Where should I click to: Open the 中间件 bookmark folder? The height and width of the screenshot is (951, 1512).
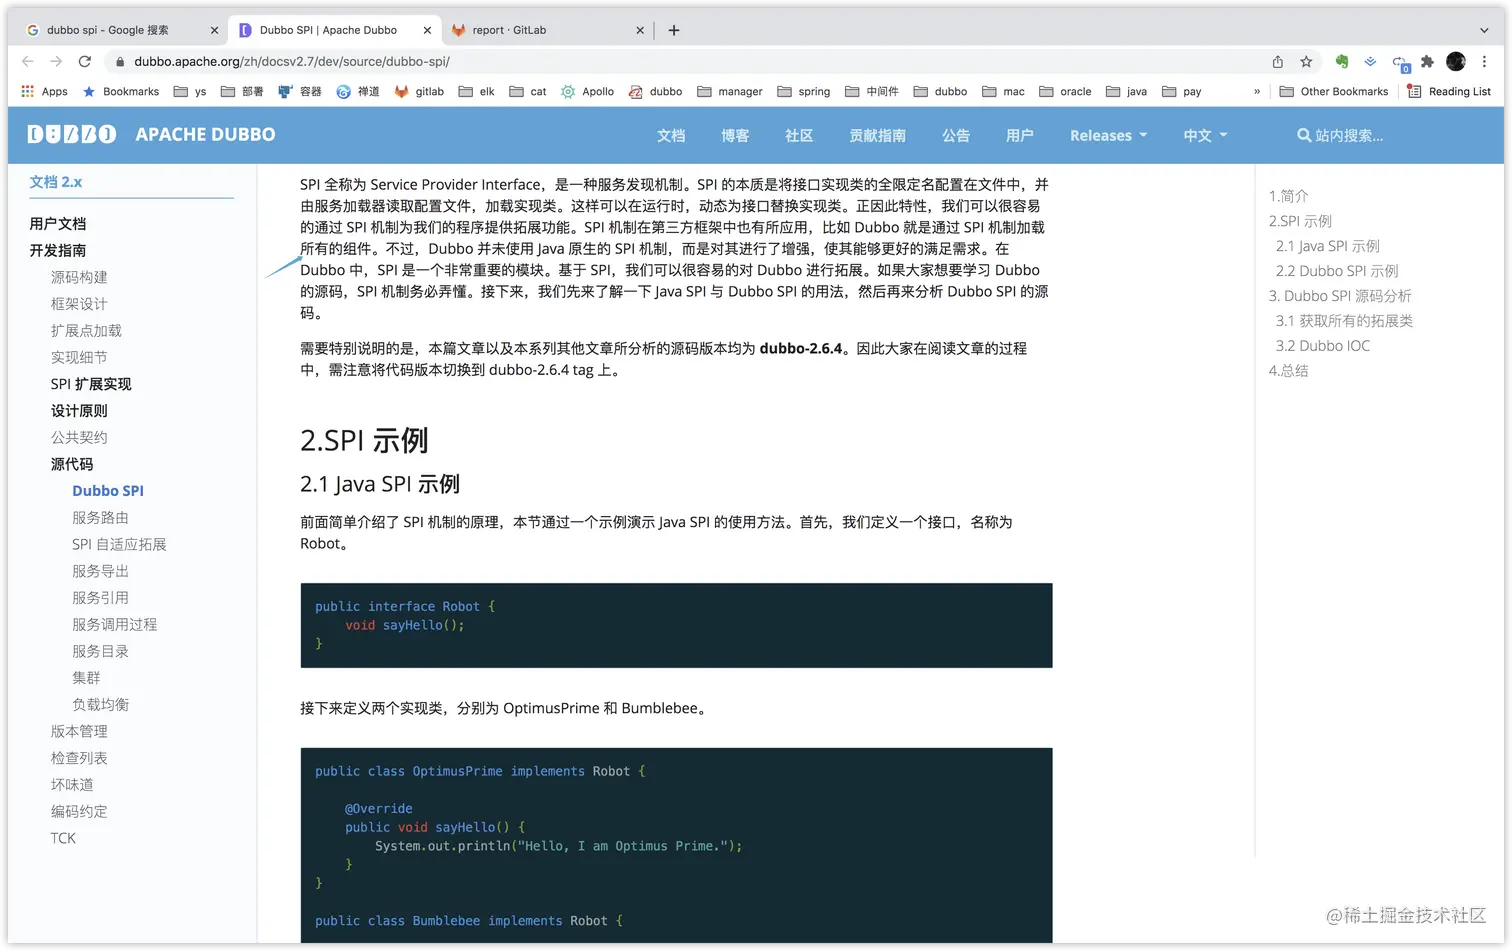point(872,91)
